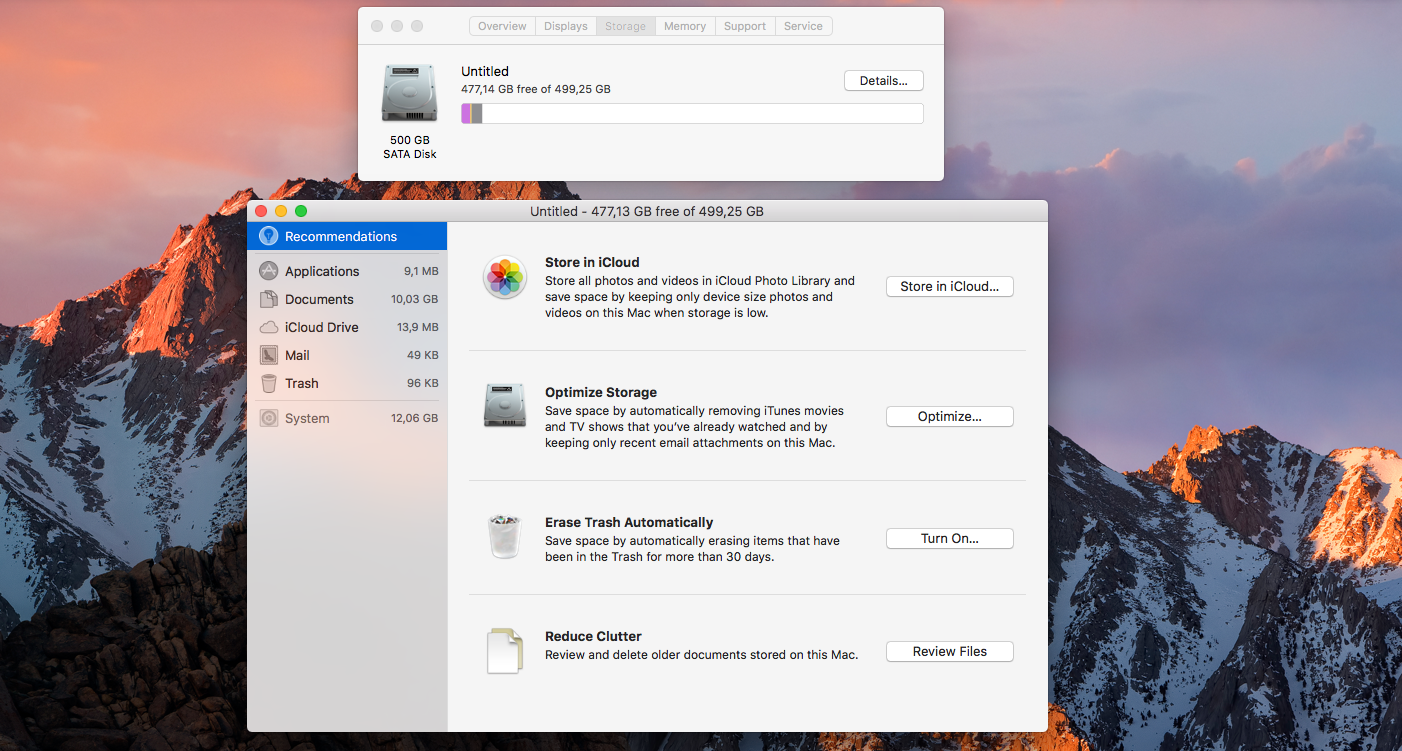Viewport: 1402px width, 751px height.
Task: Click the Mail stamp icon in sidebar
Action: [268, 355]
